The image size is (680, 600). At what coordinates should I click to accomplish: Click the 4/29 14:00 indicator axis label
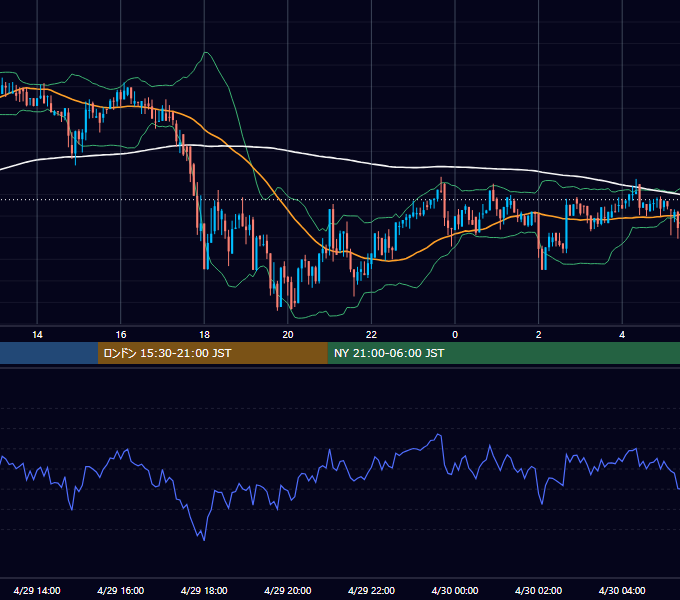point(37,590)
